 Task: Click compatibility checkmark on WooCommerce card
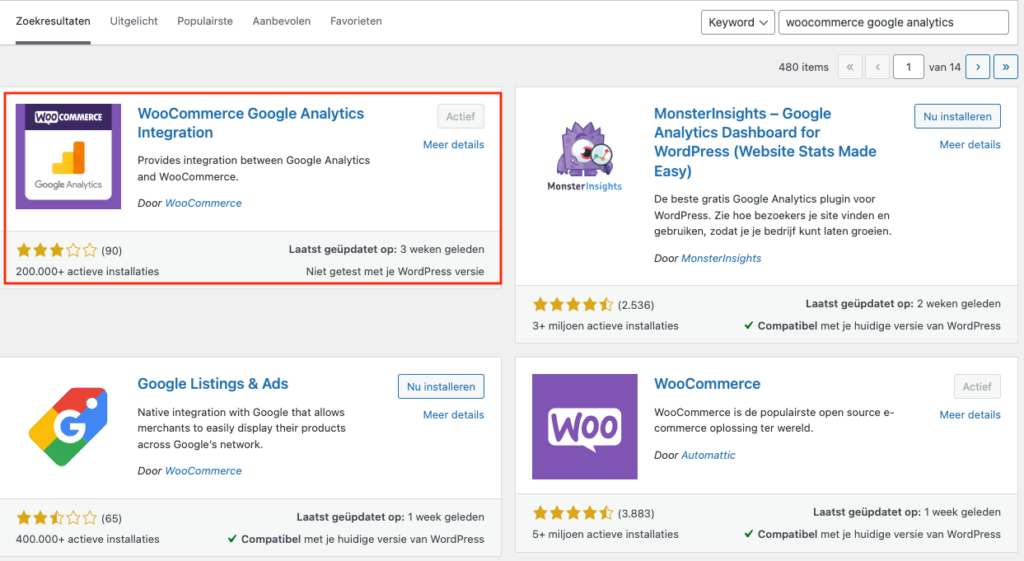(748, 534)
